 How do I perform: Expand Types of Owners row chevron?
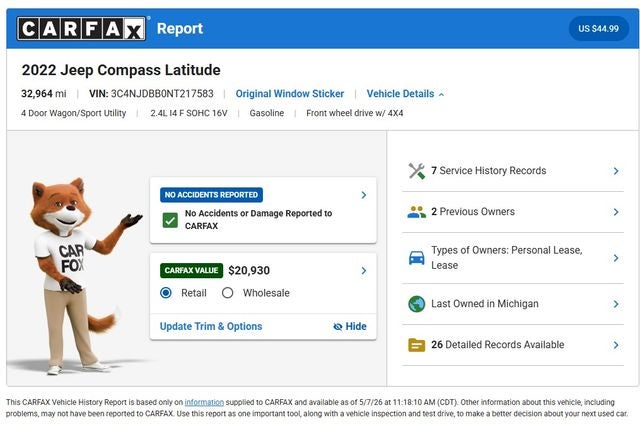[x=616, y=258]
